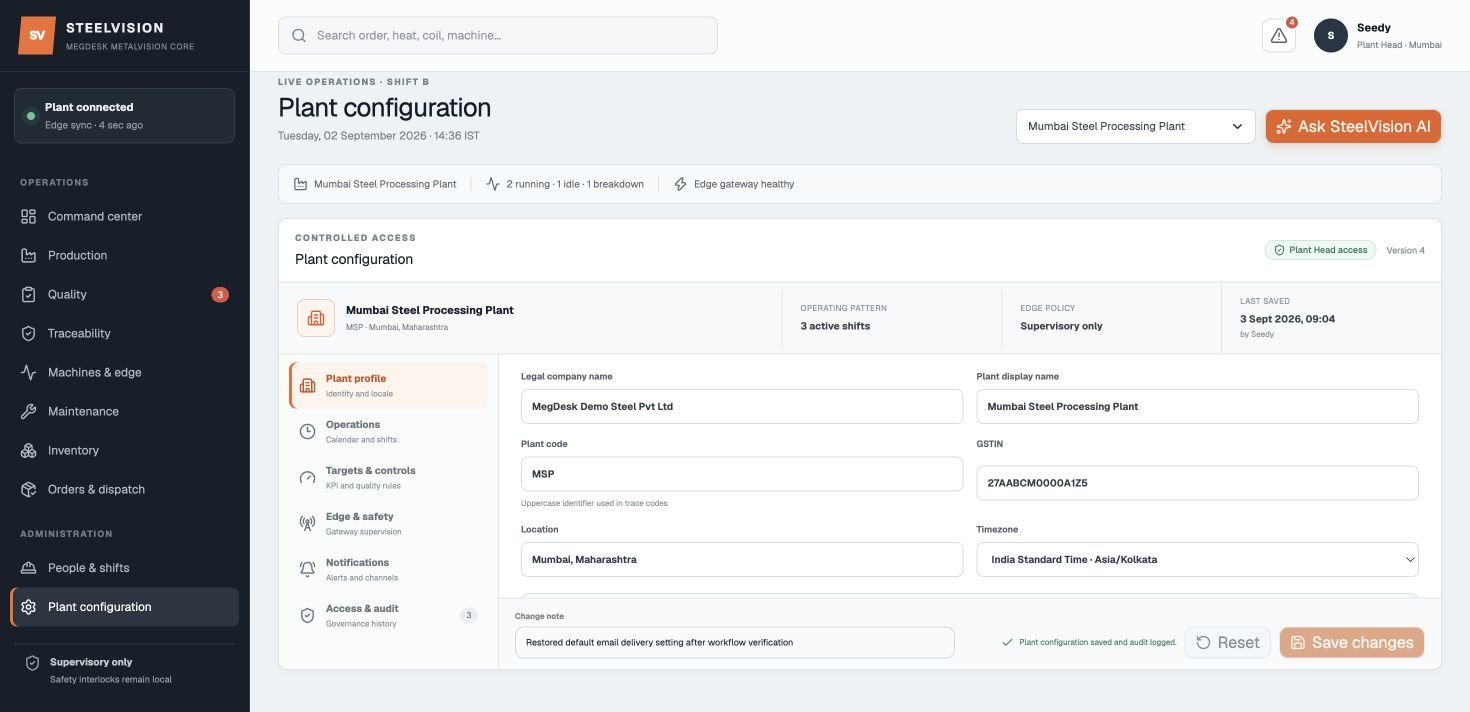Open the Access & audit tab
The width and height of the screenshot is (1470, 712).
click(x=389, y=615)
